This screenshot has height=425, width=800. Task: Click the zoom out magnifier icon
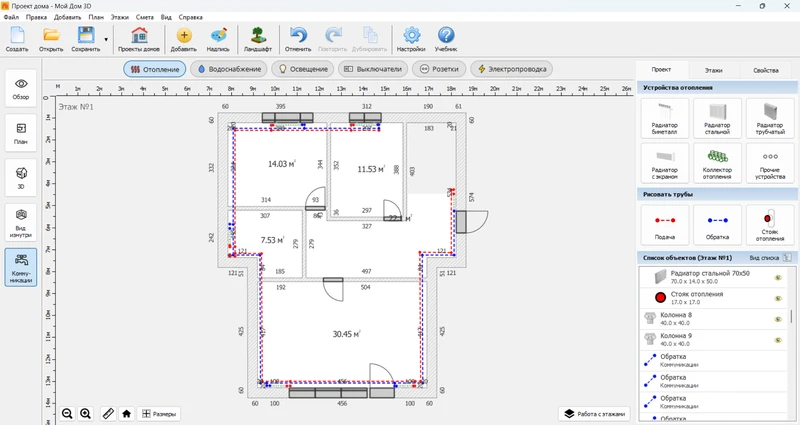click(67, 413)
